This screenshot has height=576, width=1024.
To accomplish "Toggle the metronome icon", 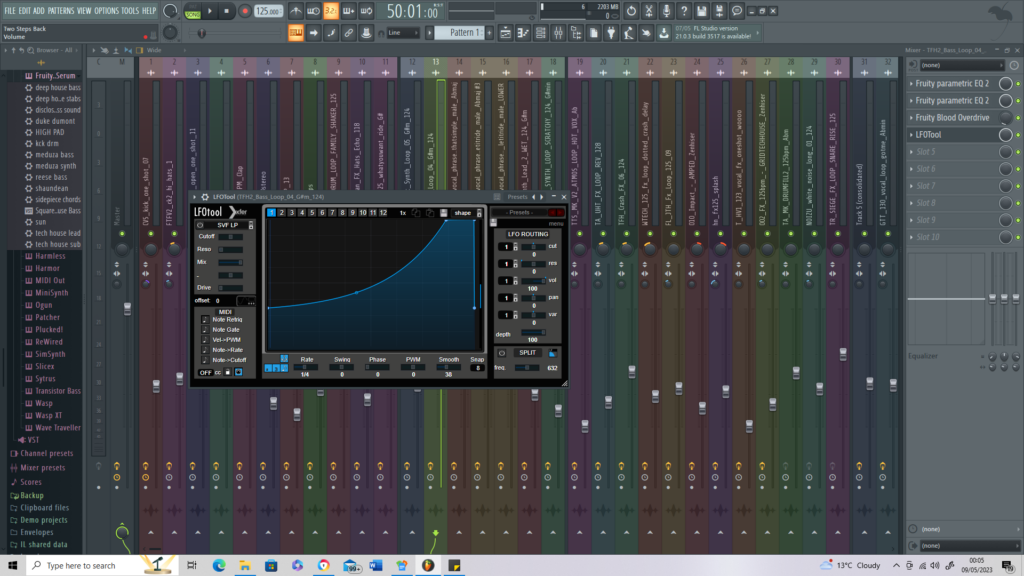I will 295,11.
